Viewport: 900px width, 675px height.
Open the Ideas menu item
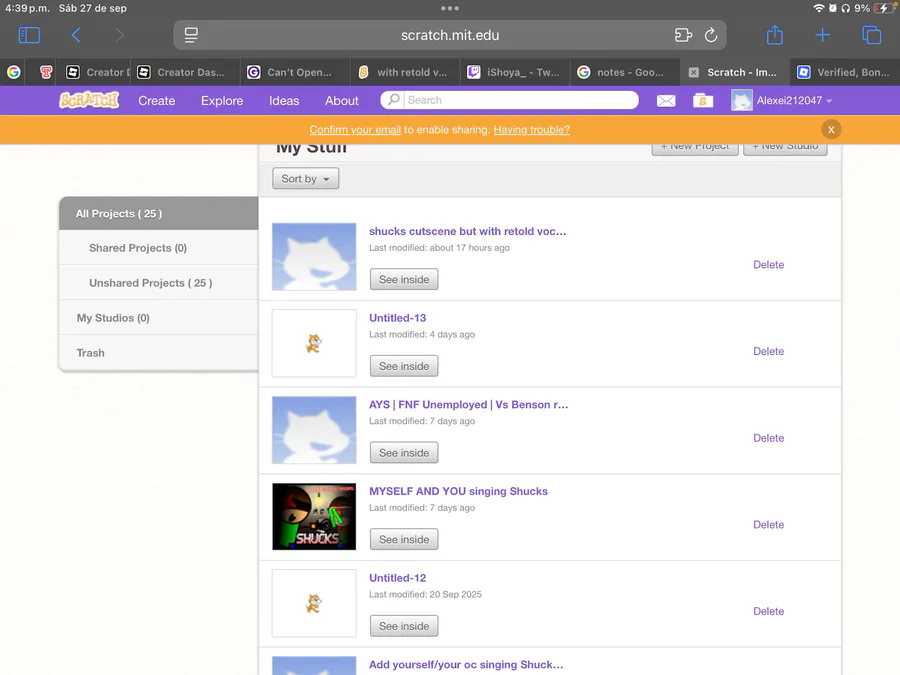pos(284,100)
